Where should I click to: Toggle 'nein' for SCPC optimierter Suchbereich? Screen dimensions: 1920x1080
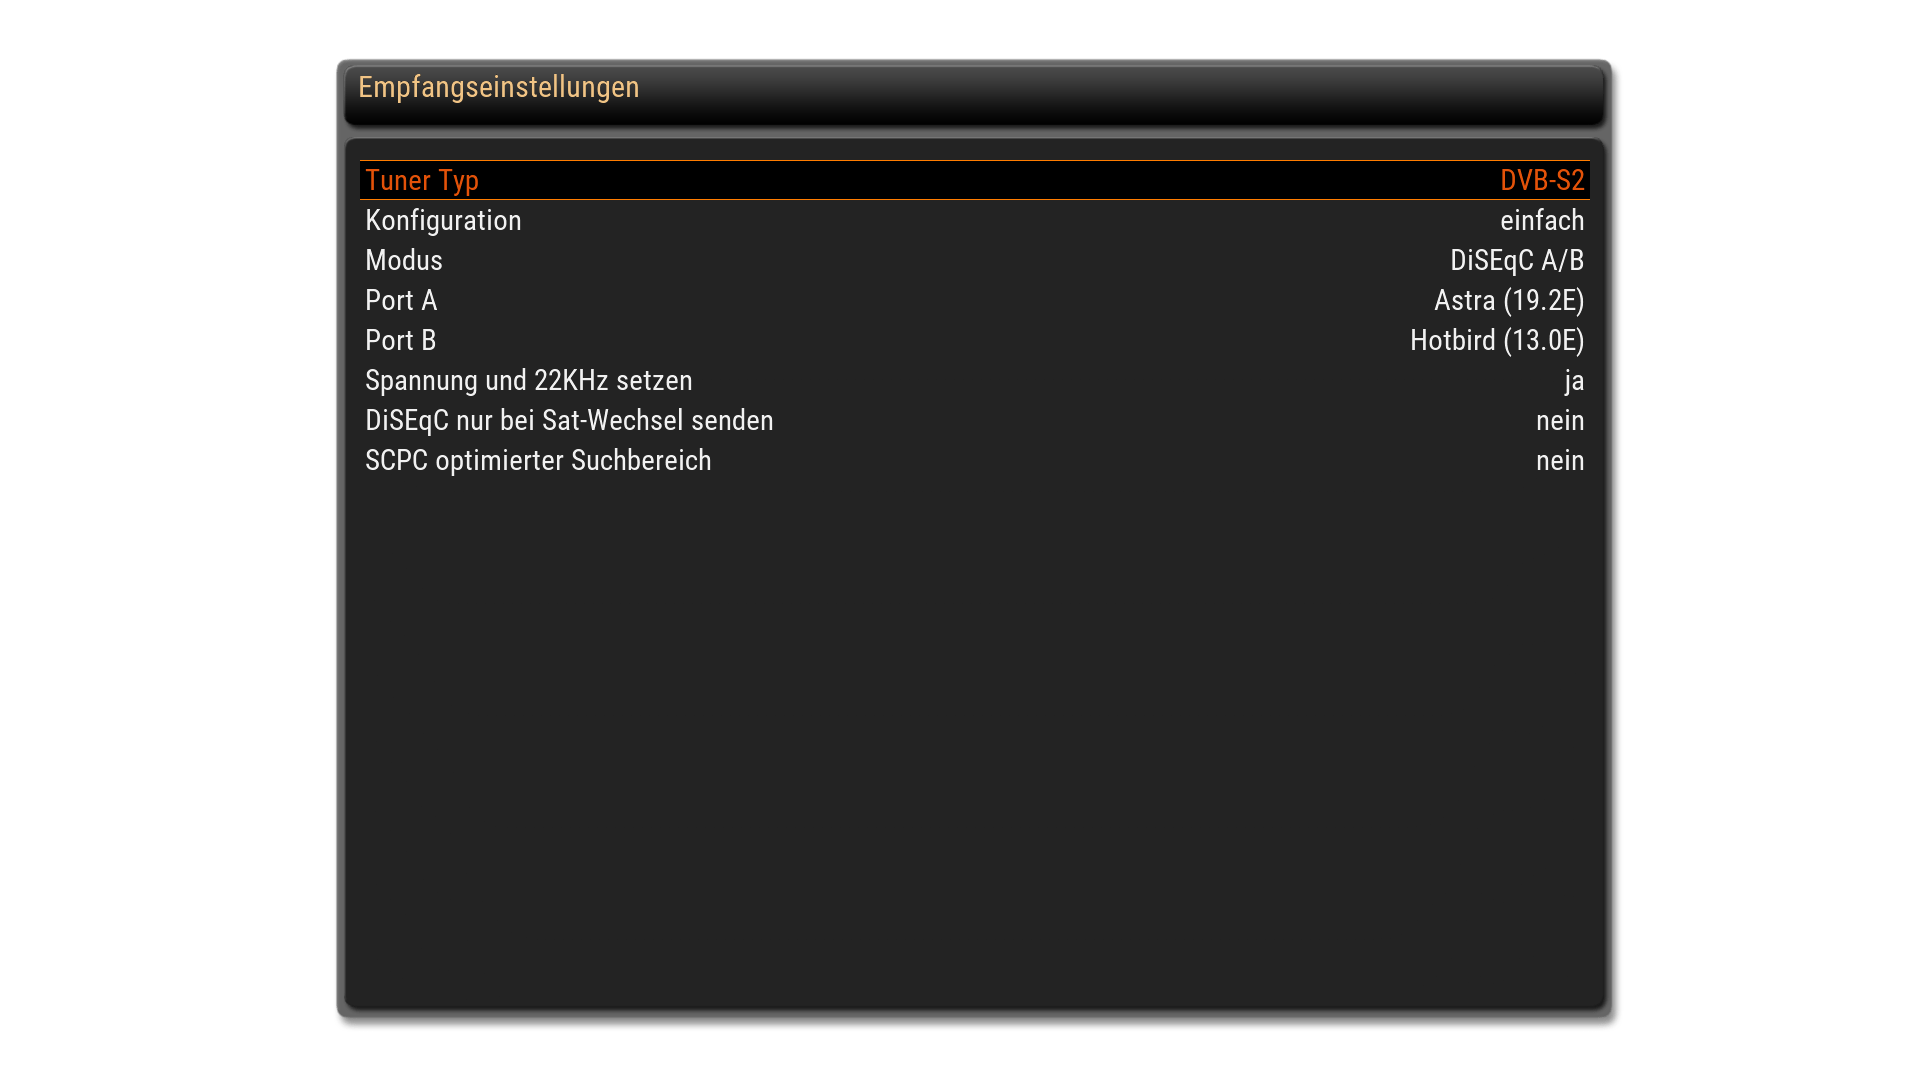pyautogui.click(x=1559, y=460)
